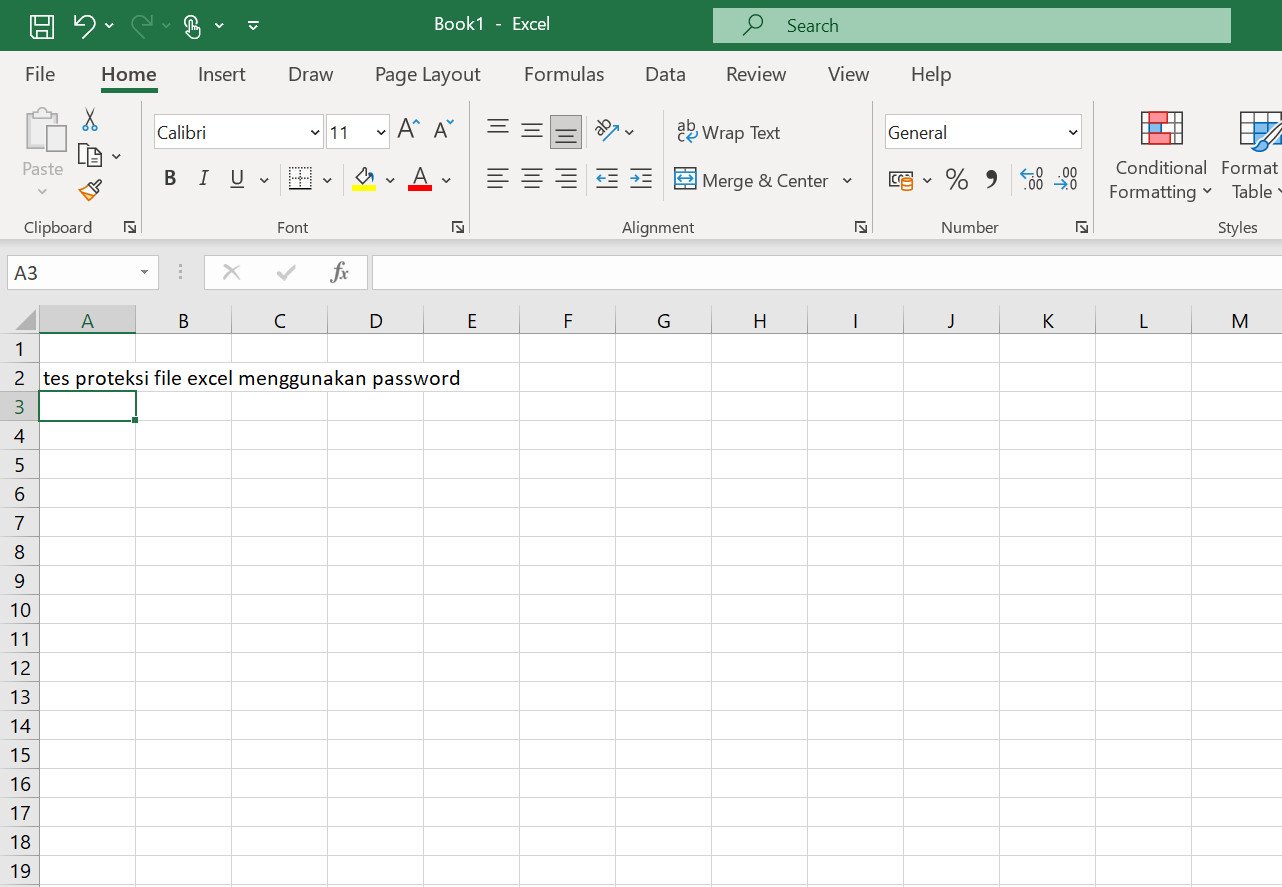Open fill color palette dropdown
The image size is (1282, 887).
pyautogui.click(x=390, y=181)
